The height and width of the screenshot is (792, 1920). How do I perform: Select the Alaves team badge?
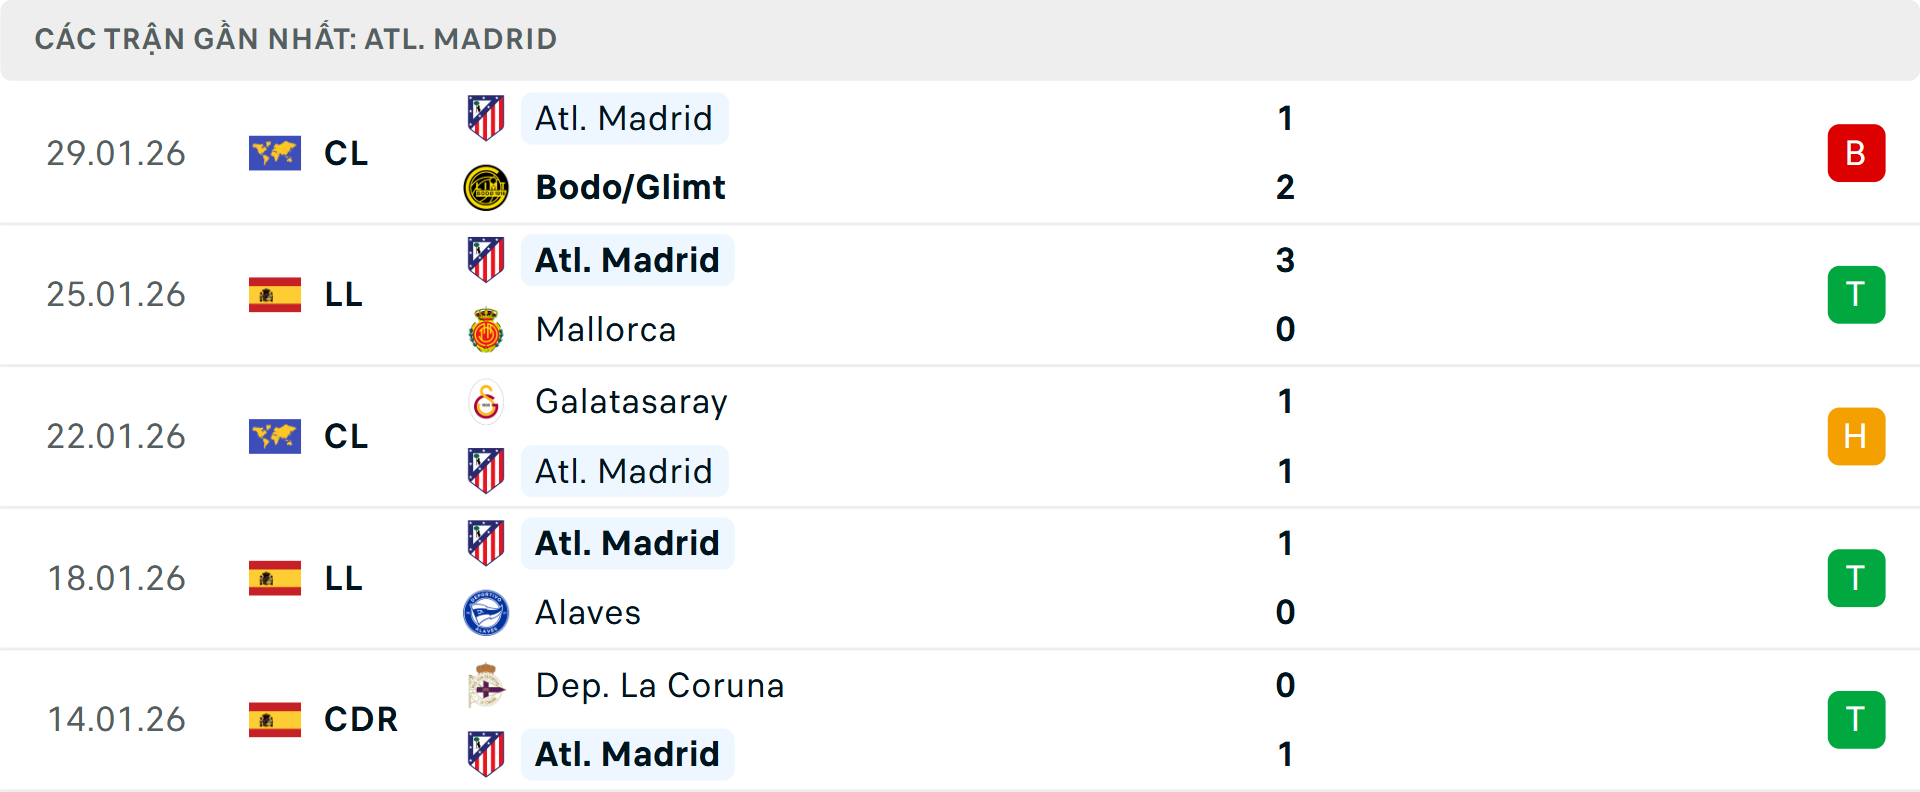tap(487, 612)
